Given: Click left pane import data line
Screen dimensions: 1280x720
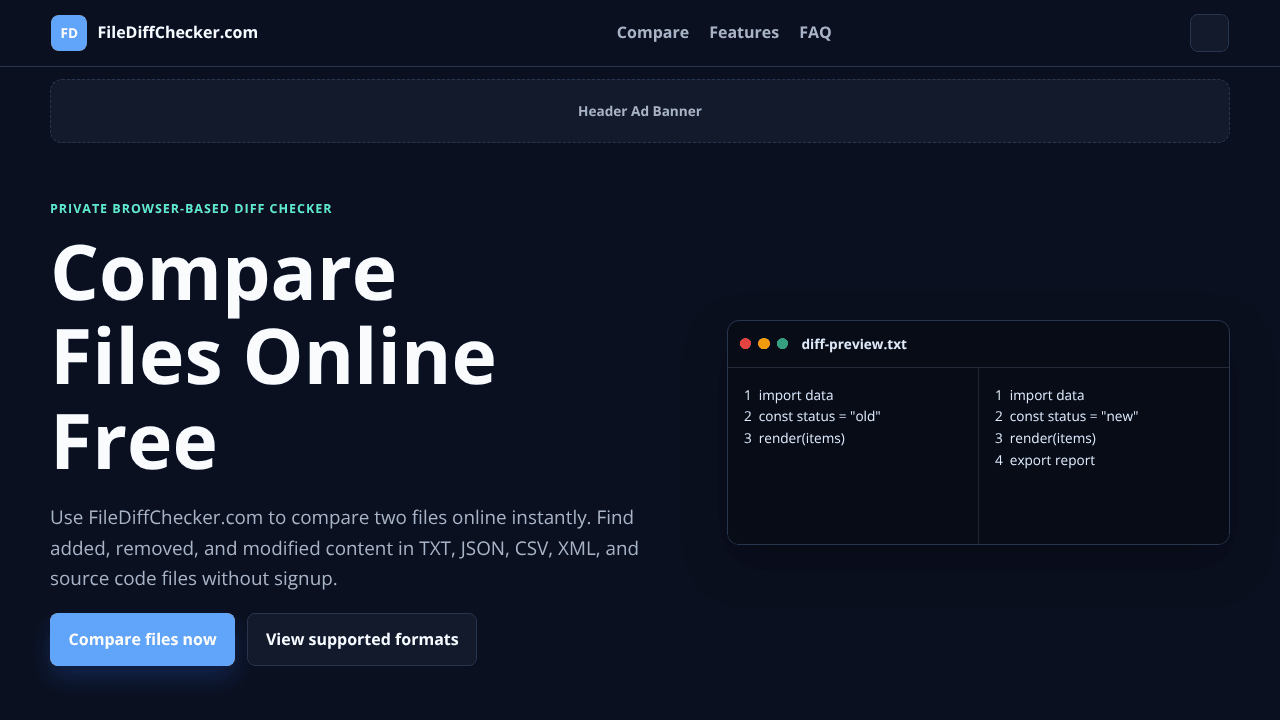Looking at the screenshot, I should click(x=788, y=395).
